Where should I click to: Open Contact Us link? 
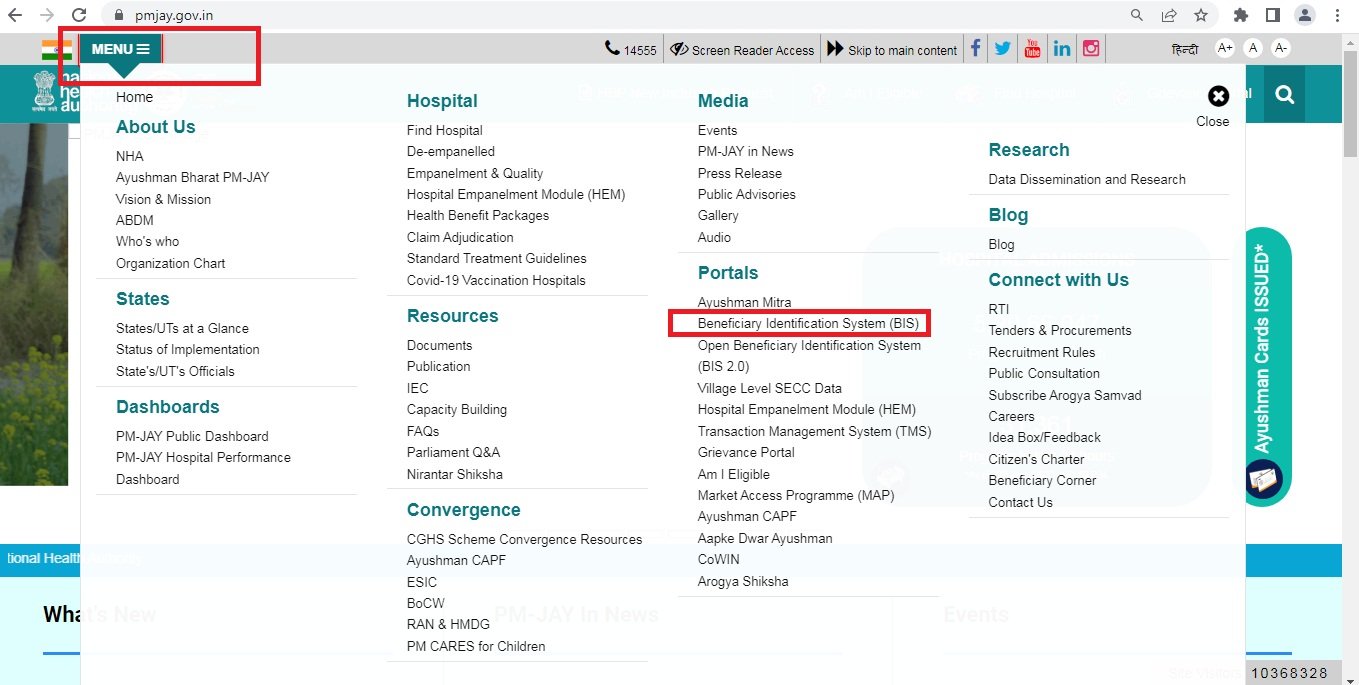coord(1021,502)
